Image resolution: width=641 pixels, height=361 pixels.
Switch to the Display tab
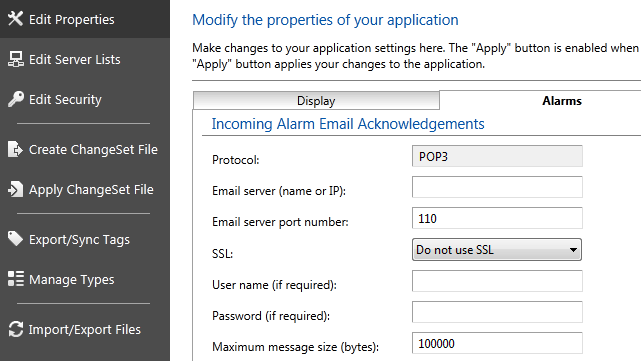(316, 101)
